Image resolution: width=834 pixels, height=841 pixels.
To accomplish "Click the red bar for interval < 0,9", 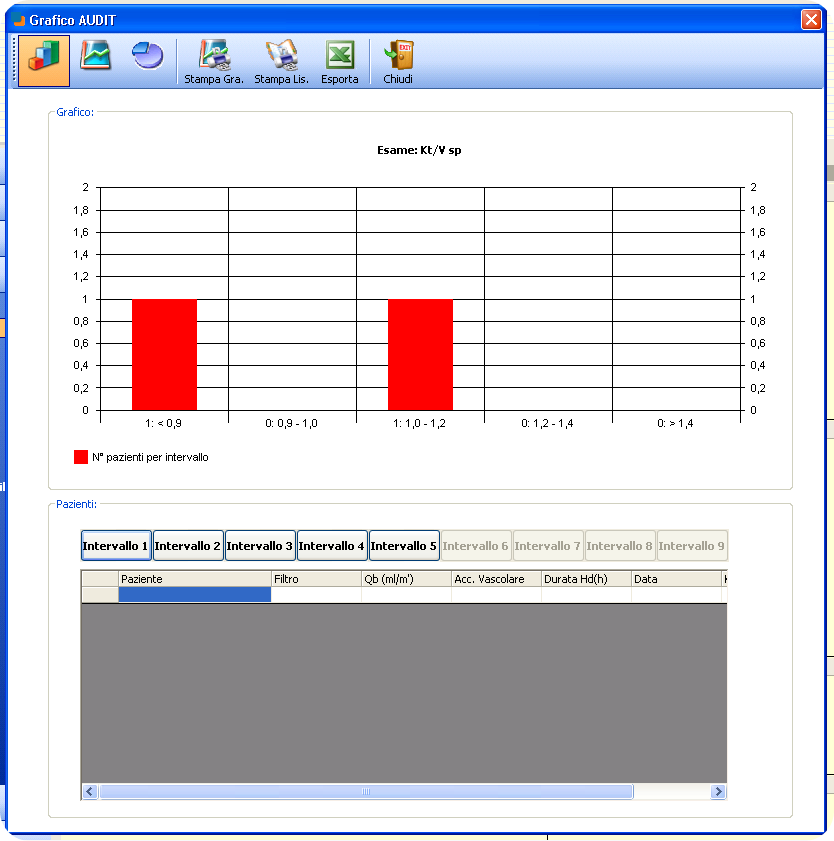I will [164, 355].
